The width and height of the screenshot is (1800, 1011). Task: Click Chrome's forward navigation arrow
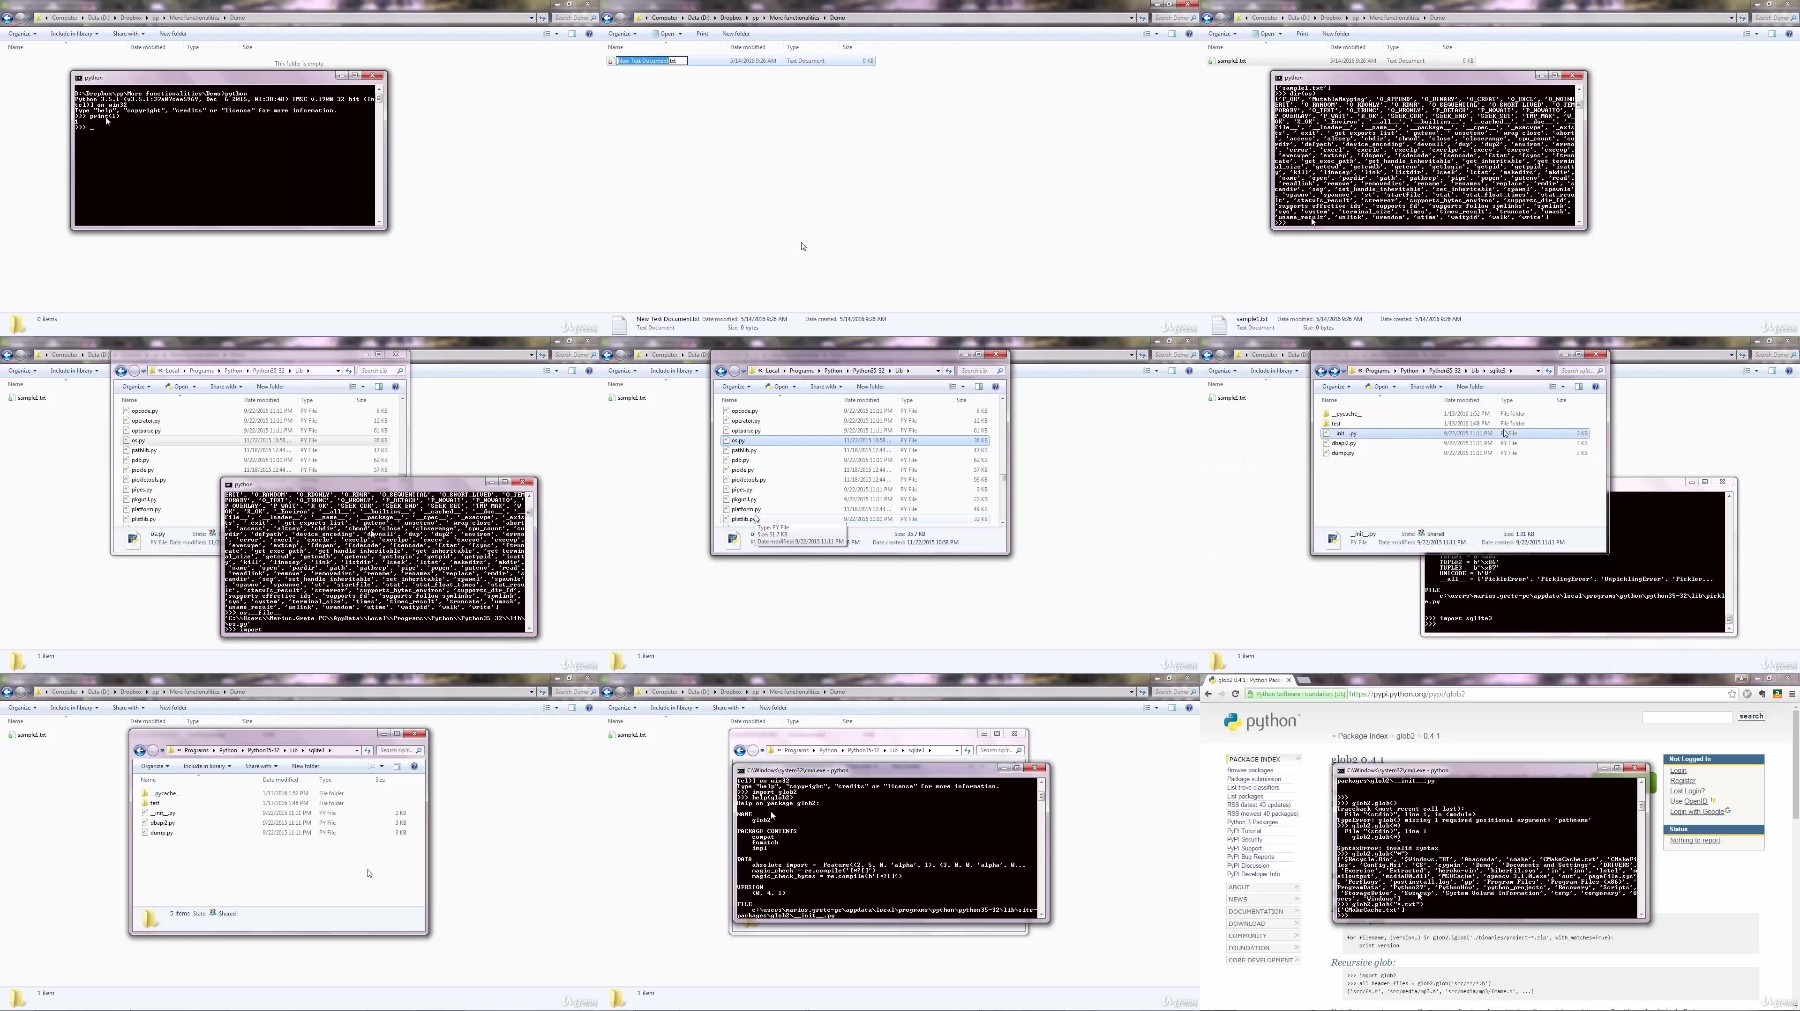pos(1221,693)
